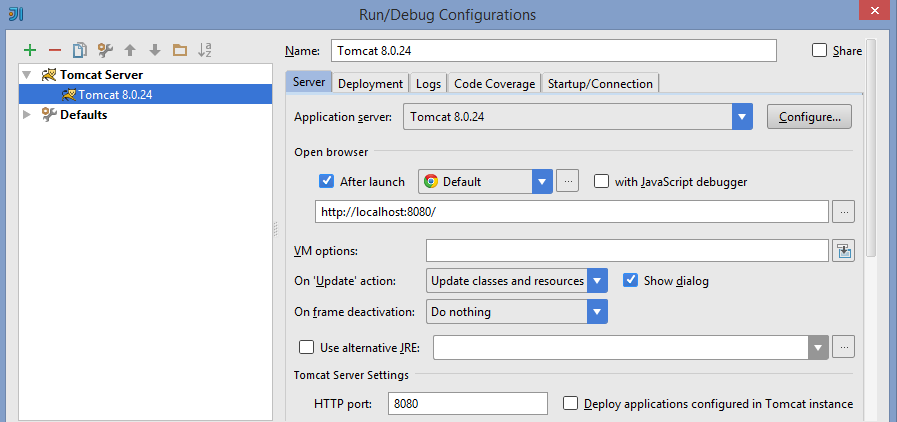Screen dimensions: 897x422
Task: Check Deploy applications configured in Tomcat instance
Action: point(570,404)
